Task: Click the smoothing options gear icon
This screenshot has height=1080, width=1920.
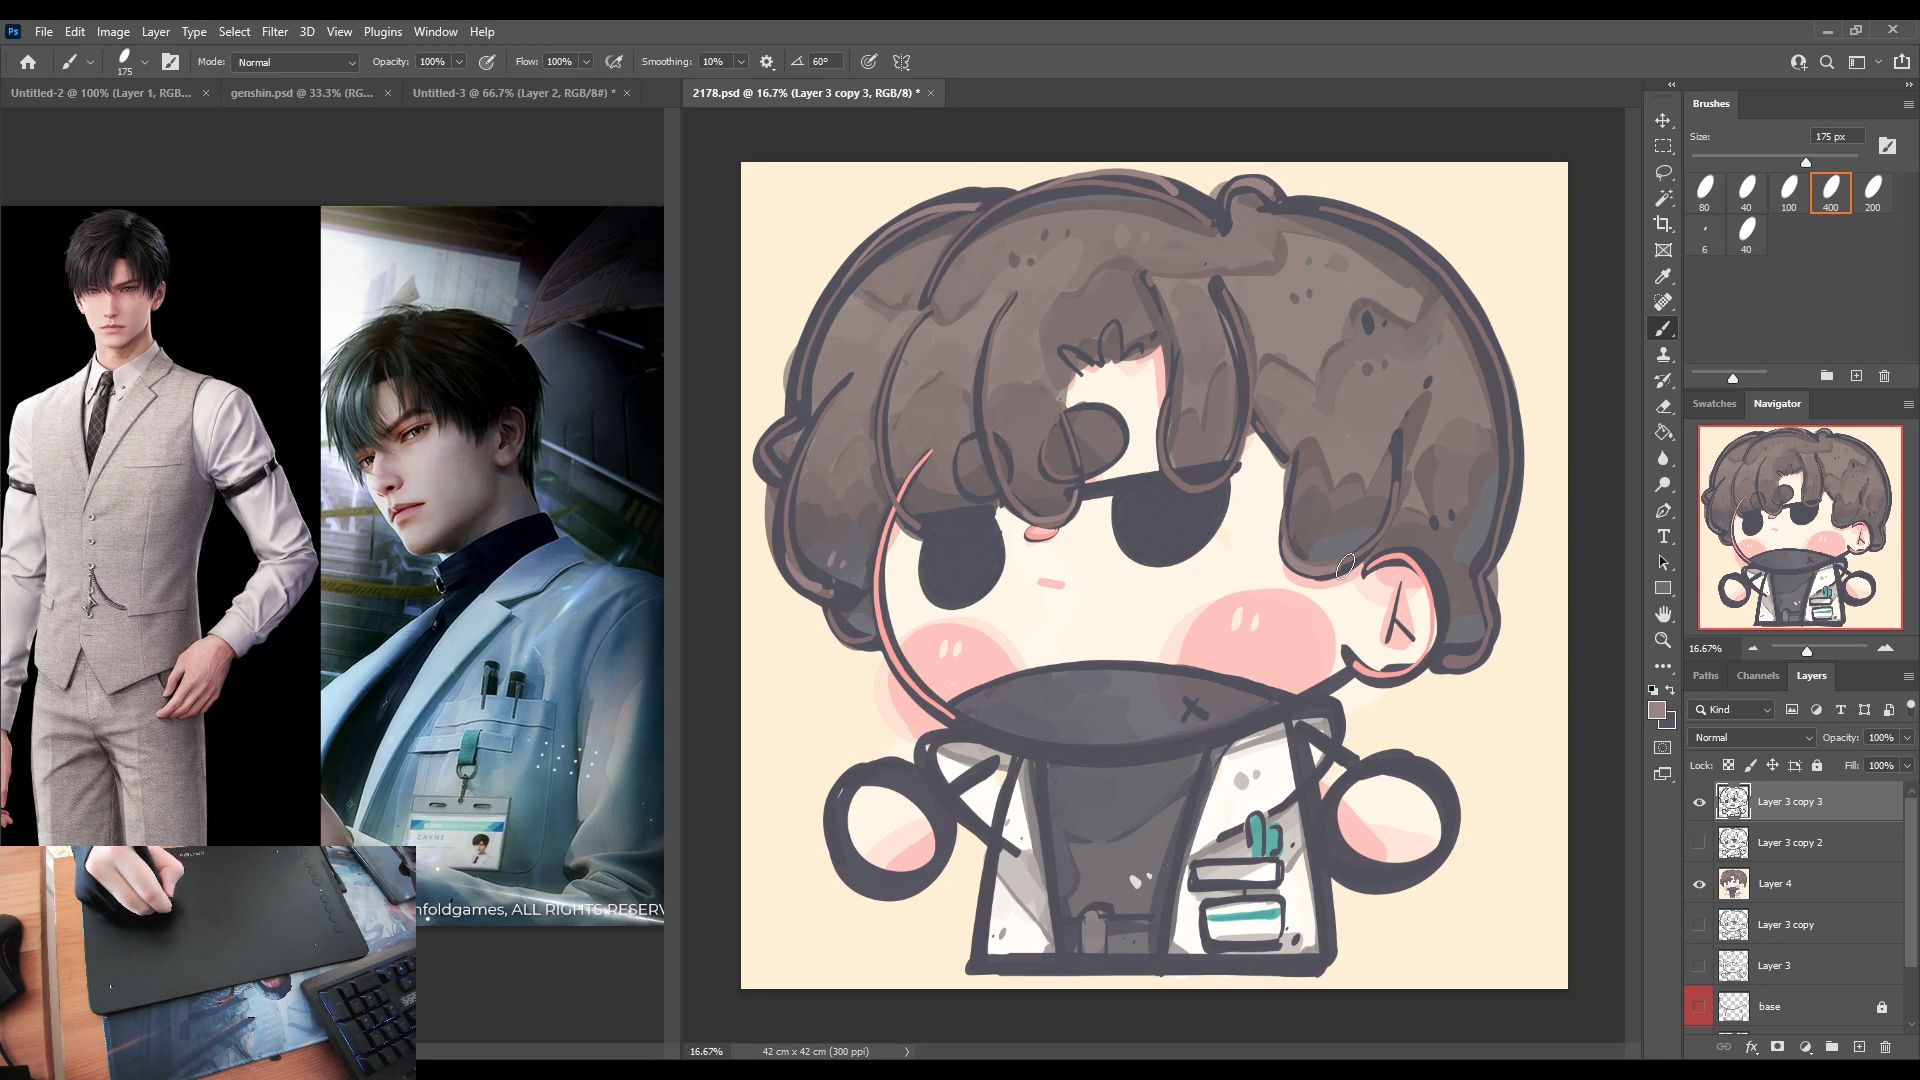Action: 767,62
